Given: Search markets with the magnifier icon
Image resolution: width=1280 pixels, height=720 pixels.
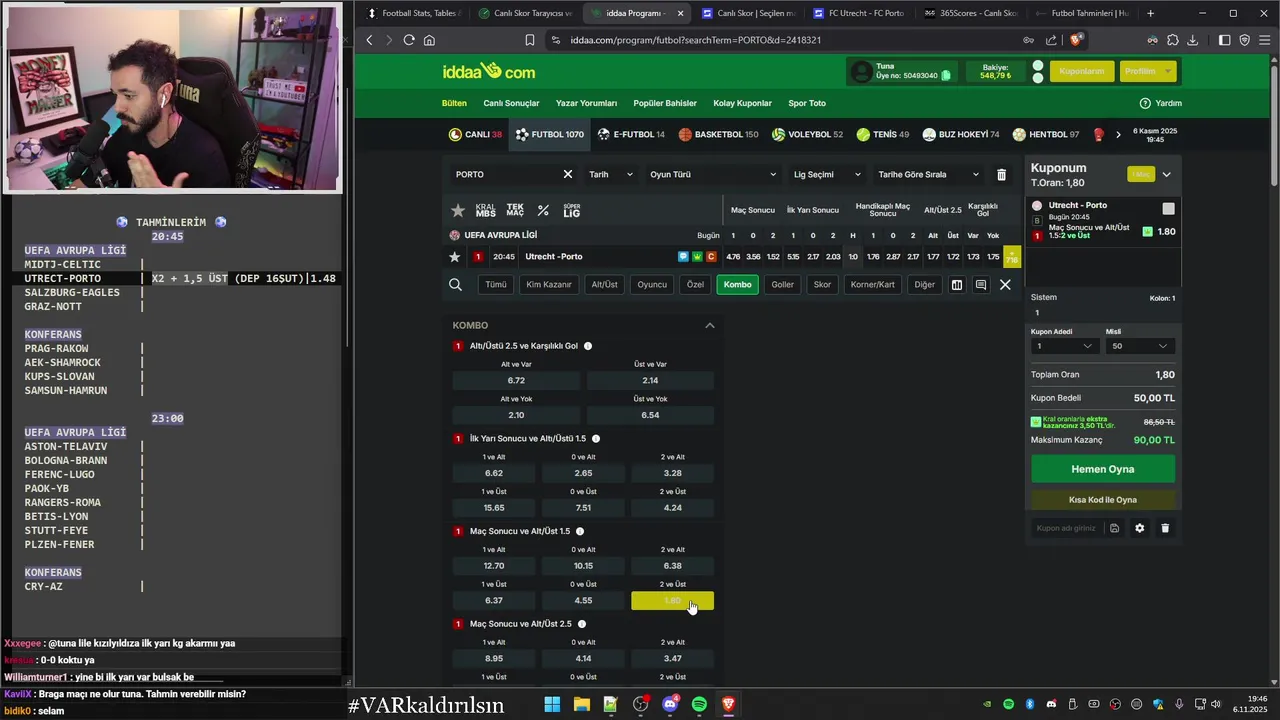Looking at the screenshot, I should 455,285.
